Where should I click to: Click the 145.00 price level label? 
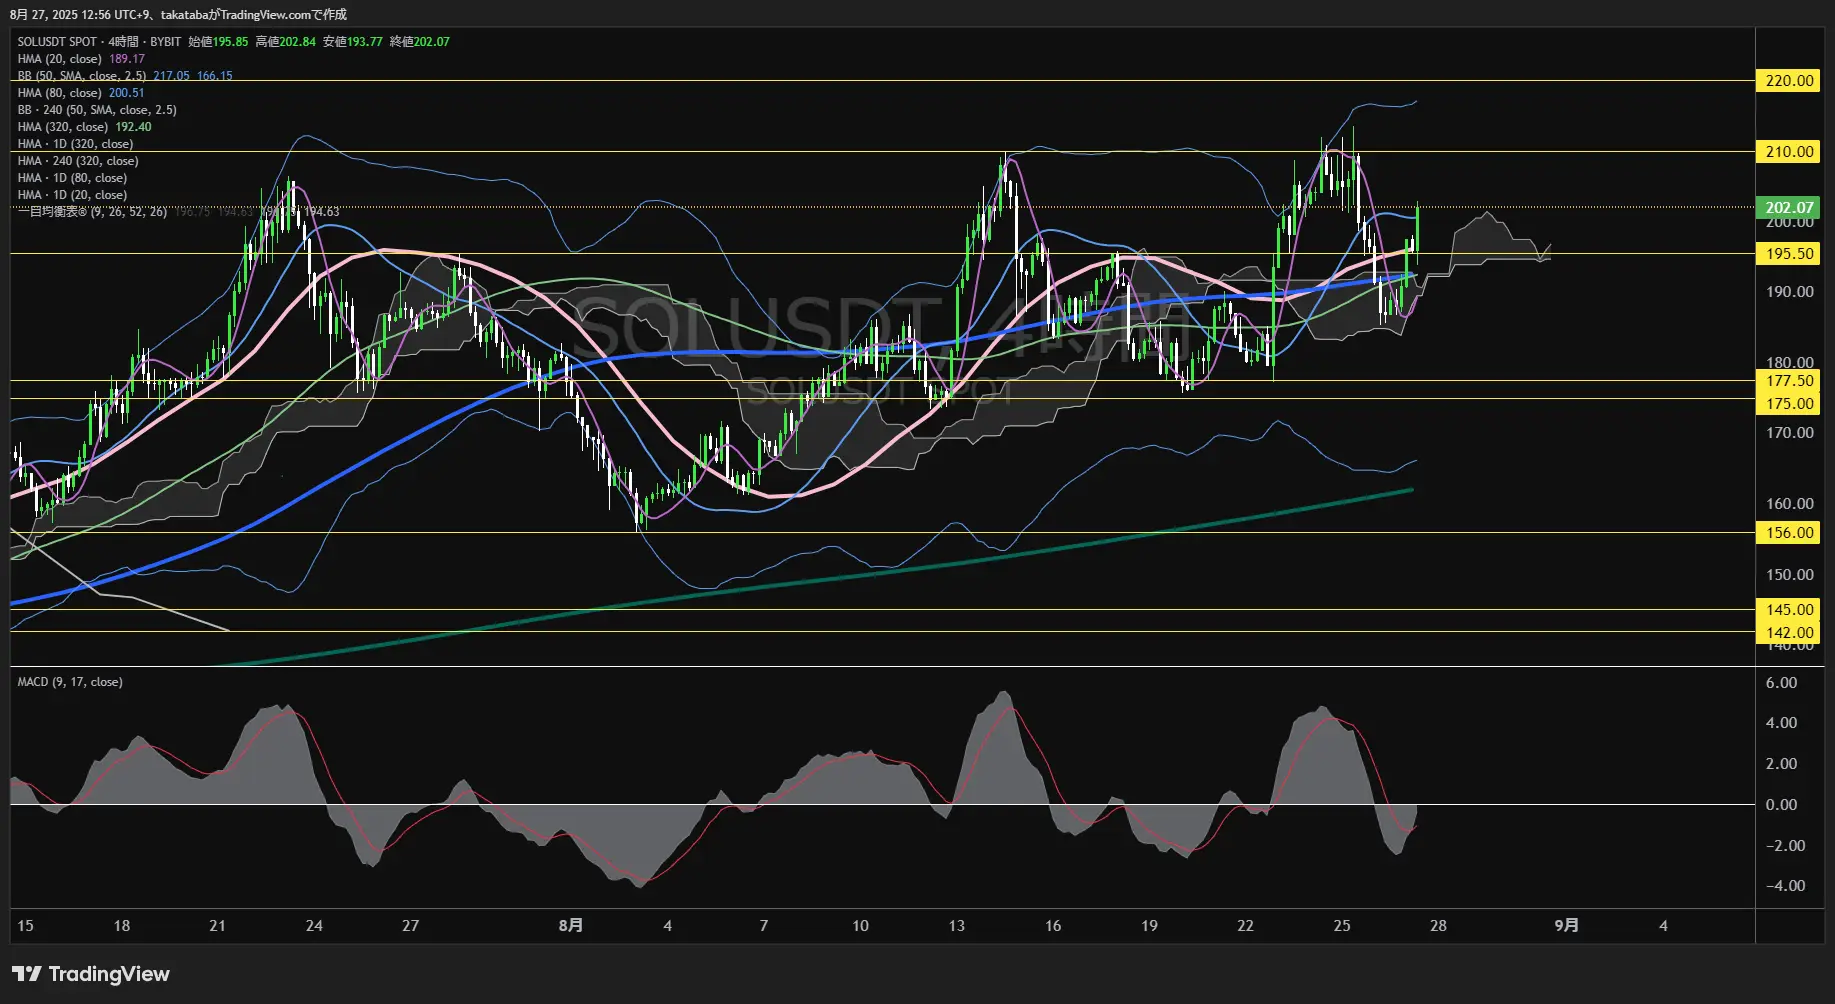pyautogui.click(x=1789, y=610)
